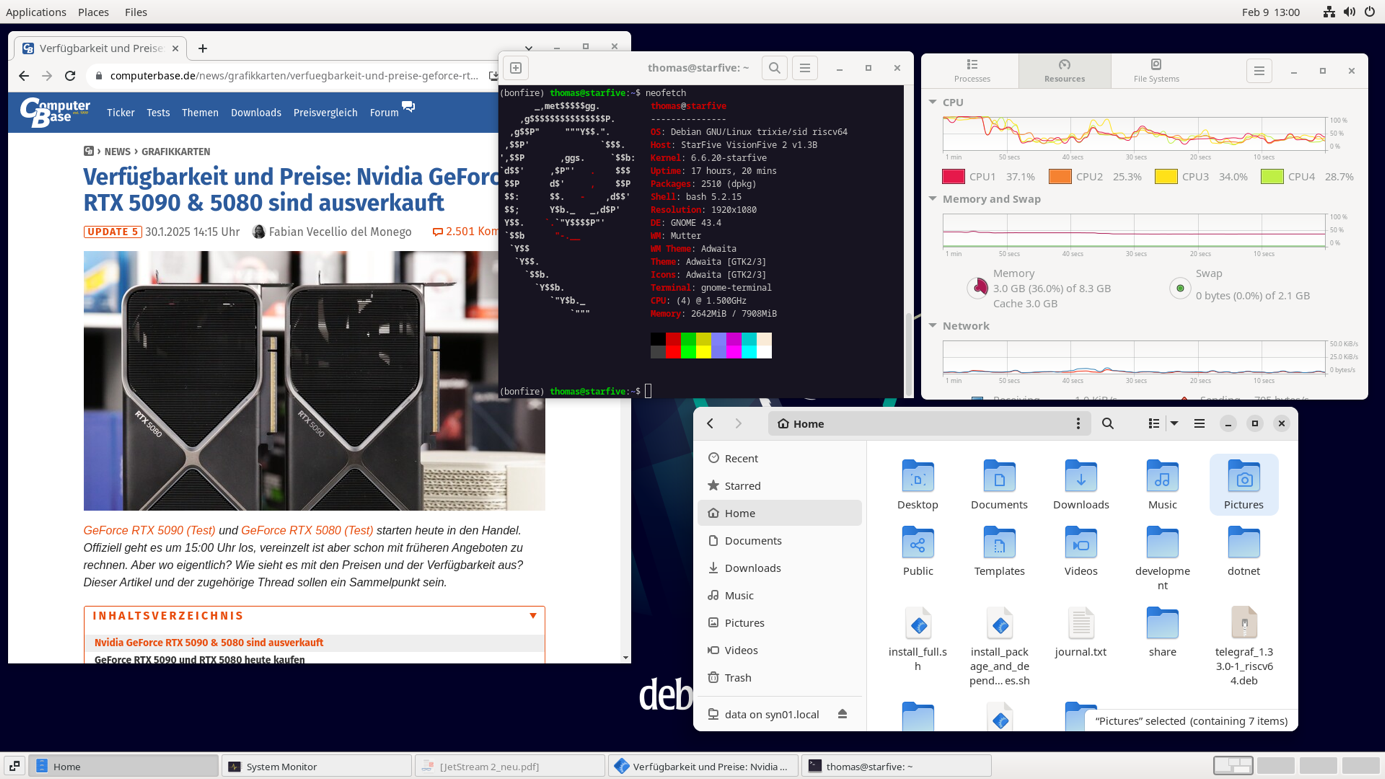This screenshot has width=1385, height=779.
Task: Select the telegraf .deb package
Action: (1244, 646)
